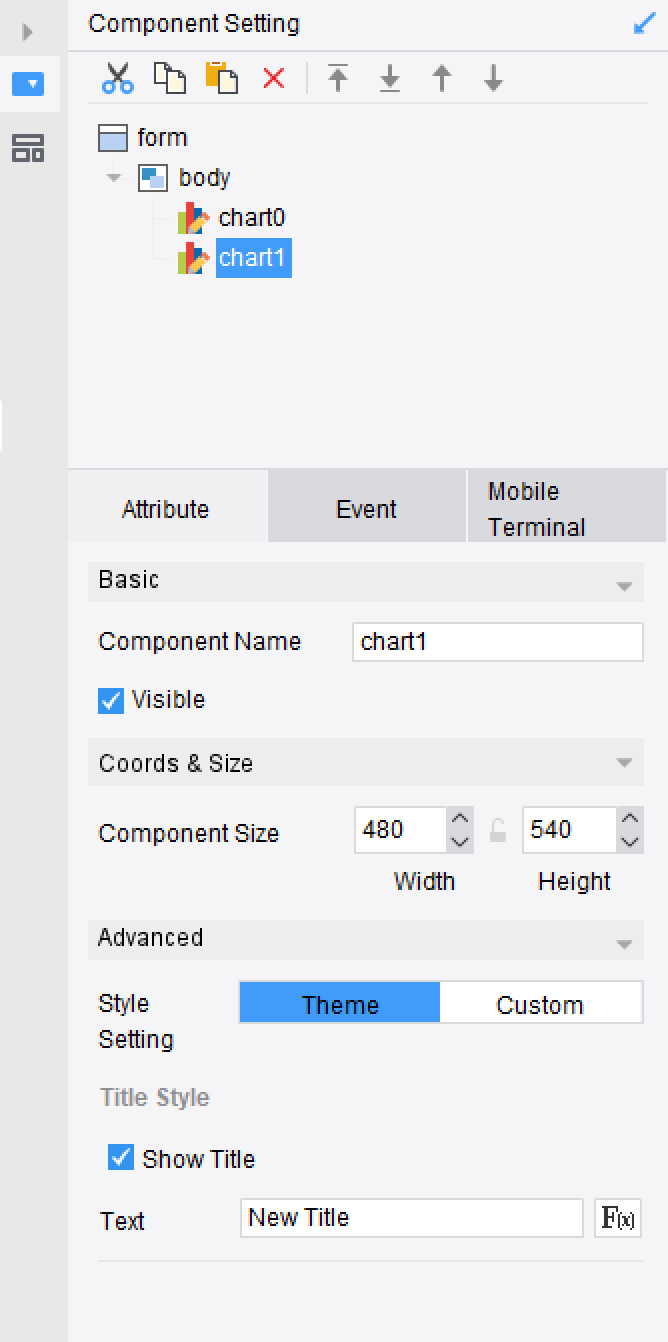668x1342 pixels.
Task: Click the Copy component icon
Action: [169, 79]
